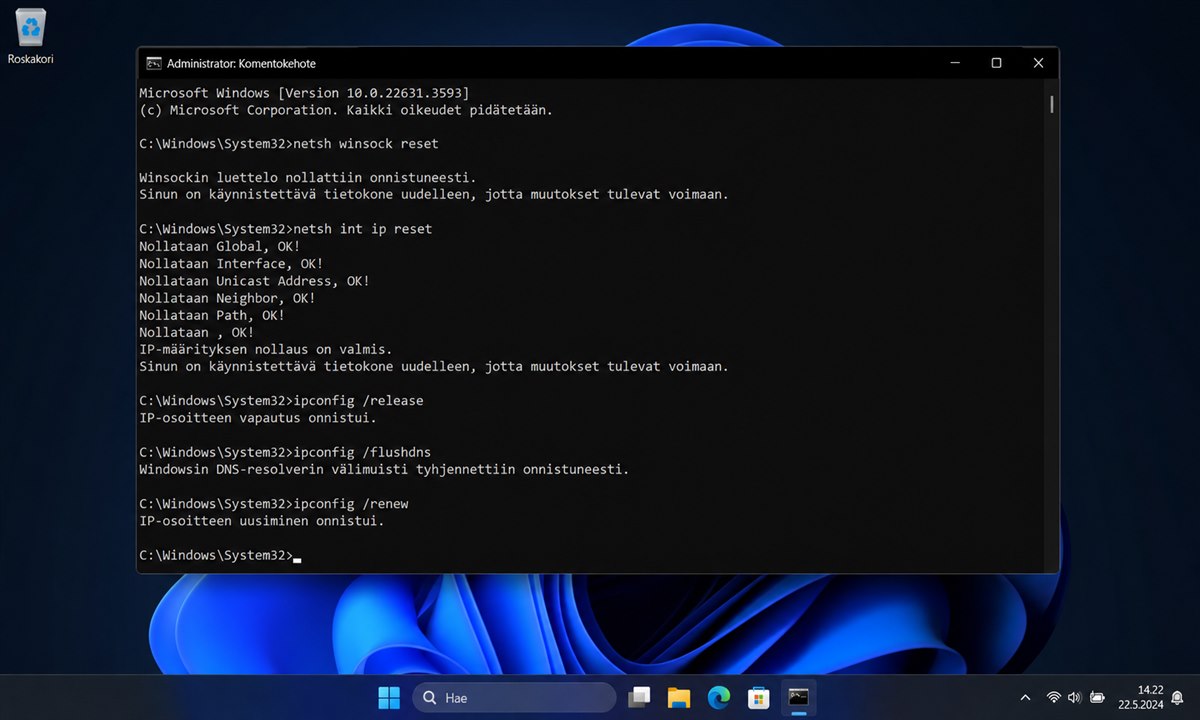Click the 'ipconfig /renew' command line

[274, 504]
